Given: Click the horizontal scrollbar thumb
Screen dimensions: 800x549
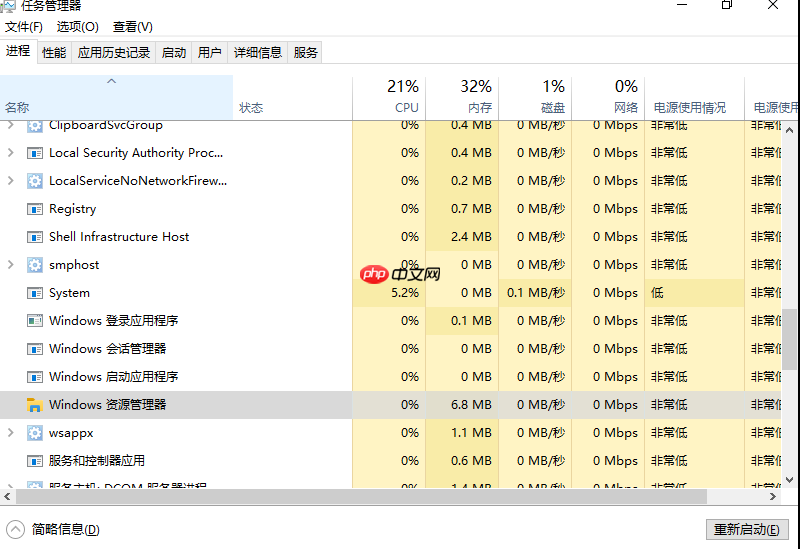Looking at the screenshot, I should pyautogui.click(x=361, y=496).
